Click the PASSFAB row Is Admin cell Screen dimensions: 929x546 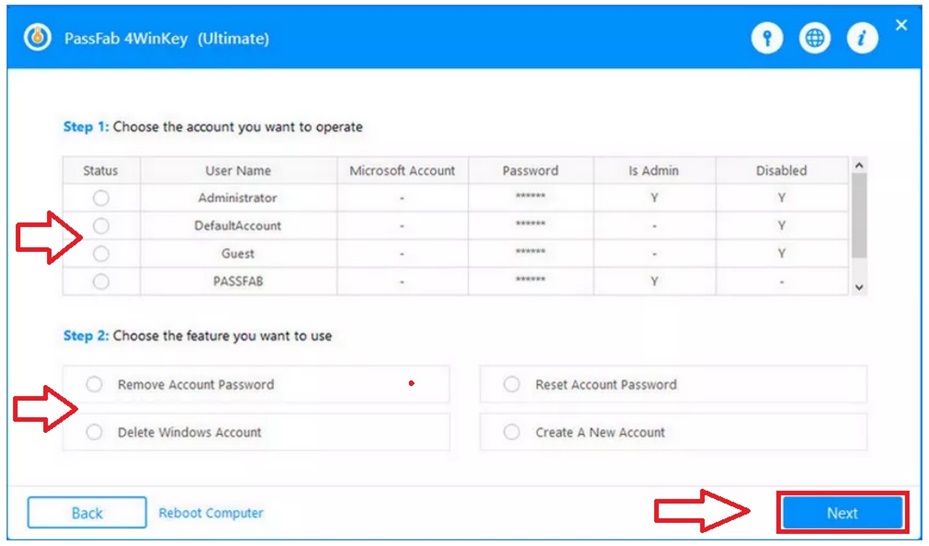654,281
